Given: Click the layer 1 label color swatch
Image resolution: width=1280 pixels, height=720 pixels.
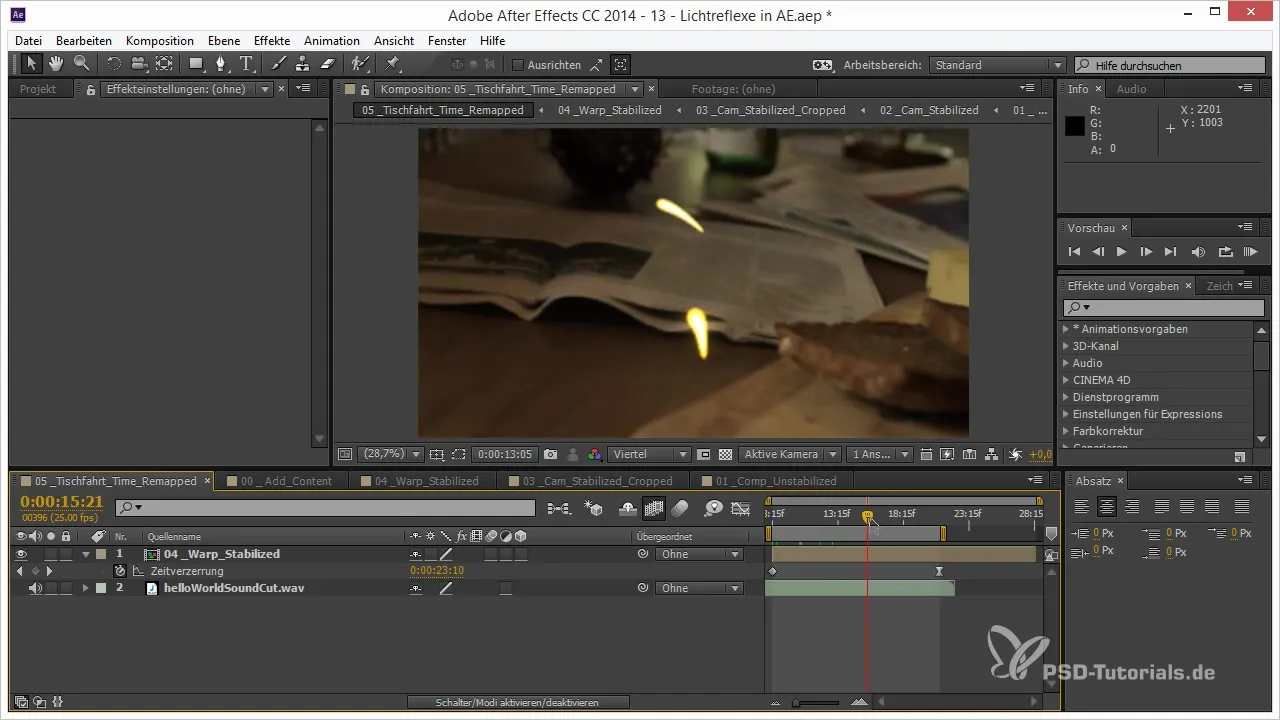Looking at the screenshot, I should pos(101,554).
